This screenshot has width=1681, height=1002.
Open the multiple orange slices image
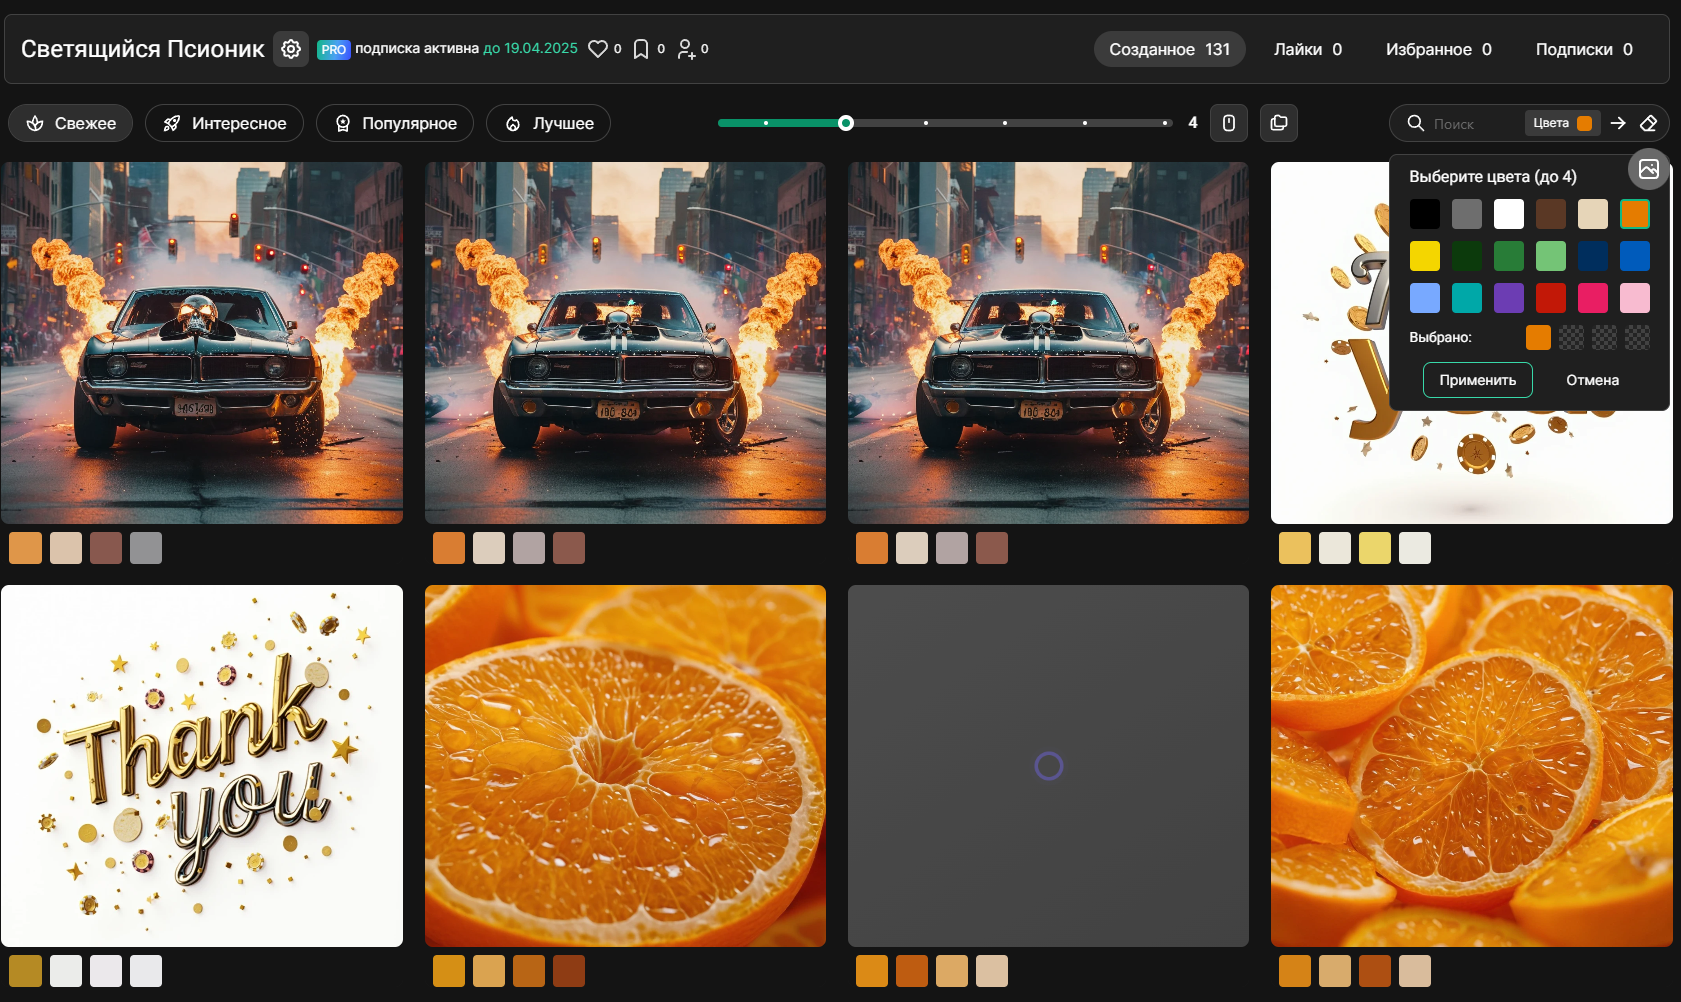coord(1472,766)
